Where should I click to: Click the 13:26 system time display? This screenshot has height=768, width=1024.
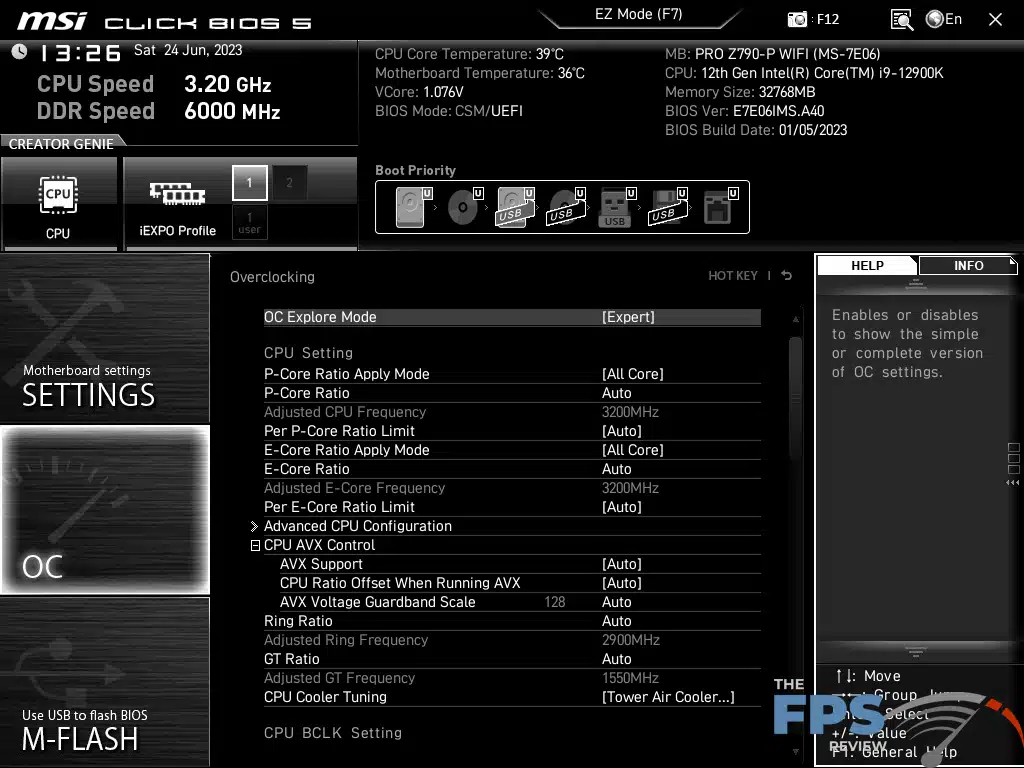pyautogui.click(x=80, y=53)
